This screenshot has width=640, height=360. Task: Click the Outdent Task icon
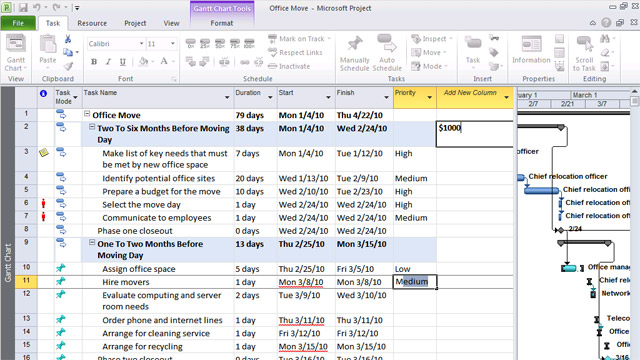coord(191,62)
